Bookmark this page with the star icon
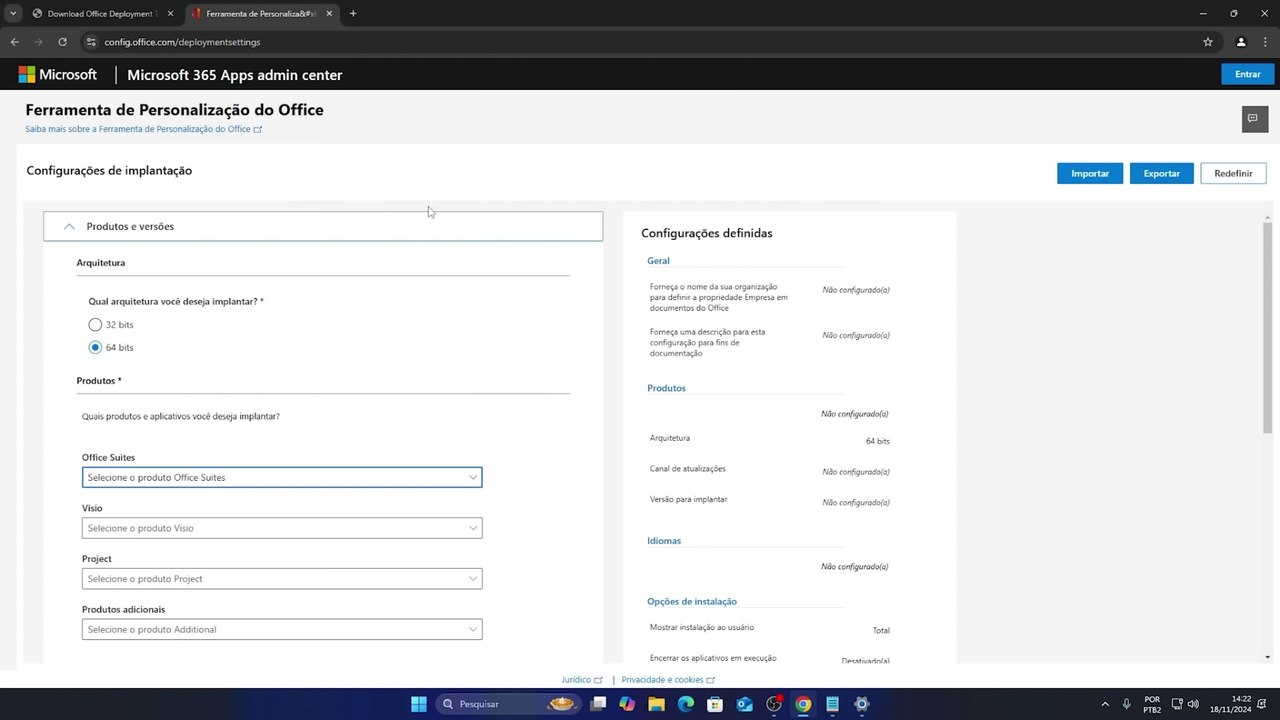1280x720 pixels. tap(1208, 42)
